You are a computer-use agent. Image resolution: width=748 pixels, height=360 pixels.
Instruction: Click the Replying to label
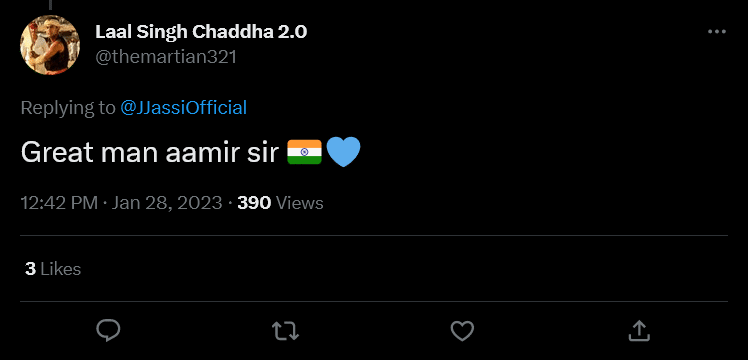point(68,108)
